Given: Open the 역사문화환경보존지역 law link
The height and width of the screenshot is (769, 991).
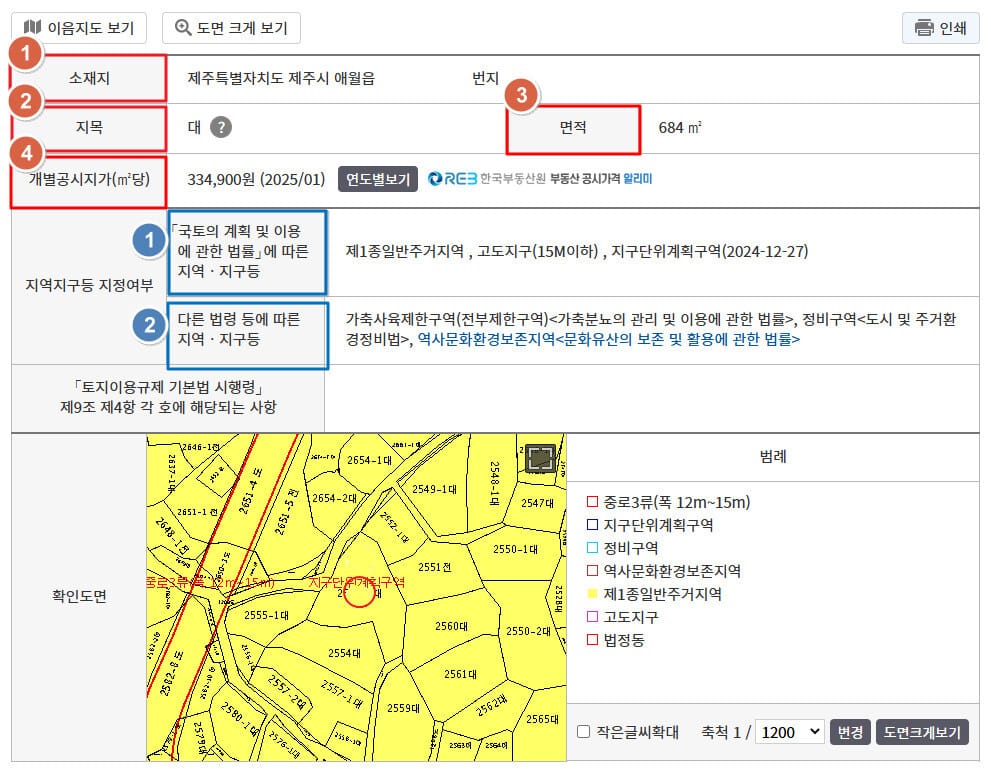Looking at the screenshot, I should click(608, 340).
